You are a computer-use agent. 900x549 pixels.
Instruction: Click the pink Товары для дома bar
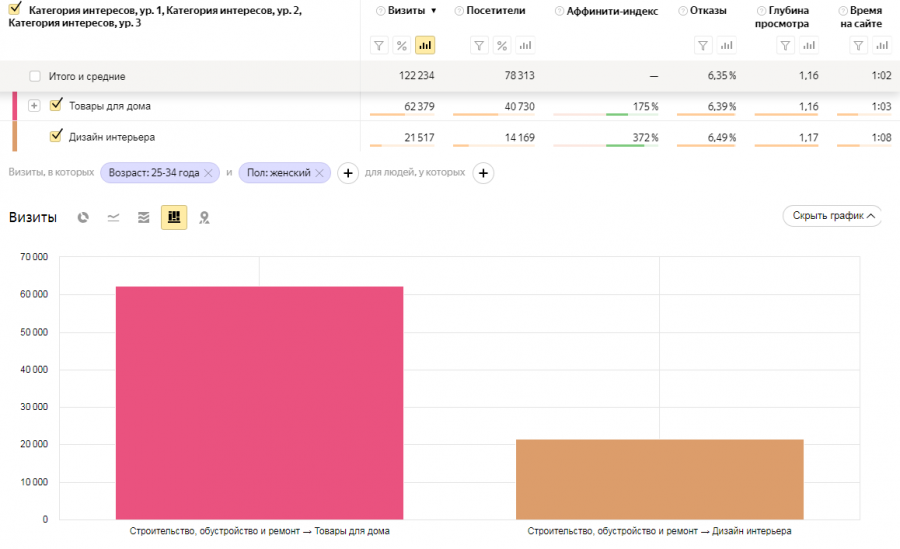tap(259, 402)
